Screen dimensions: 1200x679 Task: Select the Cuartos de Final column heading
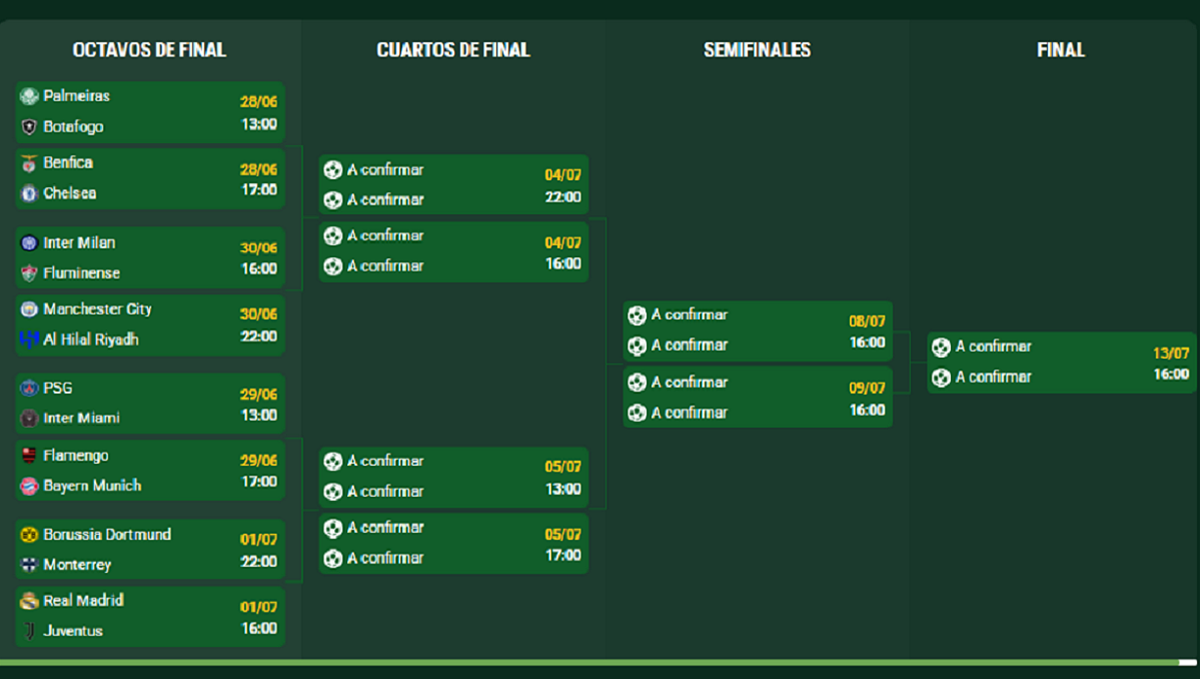click(454, 50)
